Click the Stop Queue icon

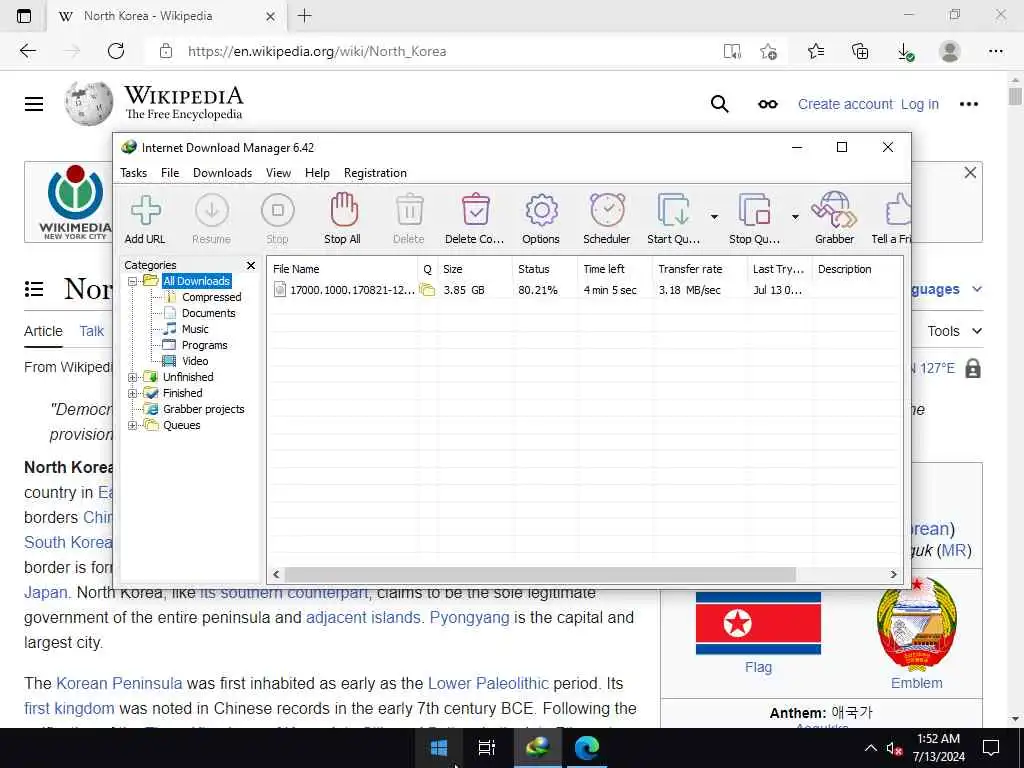pyautogui.click(x=754, y=219)
